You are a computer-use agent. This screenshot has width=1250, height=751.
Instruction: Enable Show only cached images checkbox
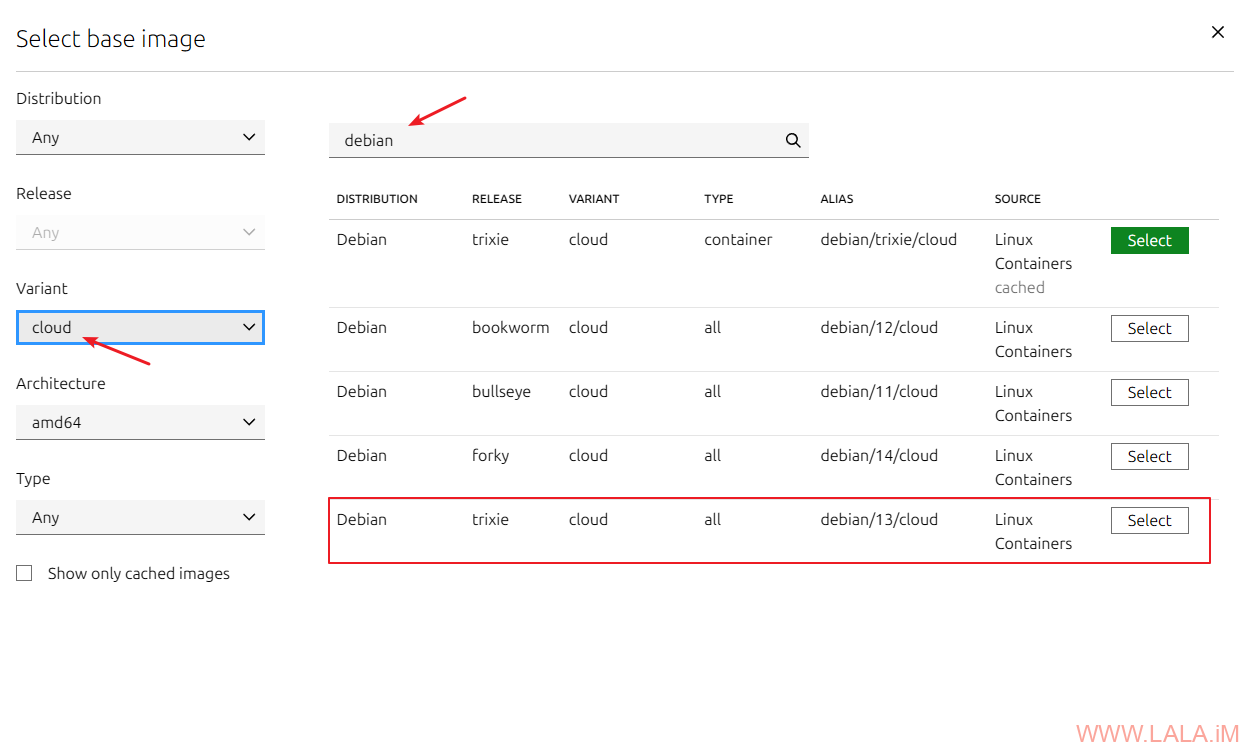click(25, 573)
